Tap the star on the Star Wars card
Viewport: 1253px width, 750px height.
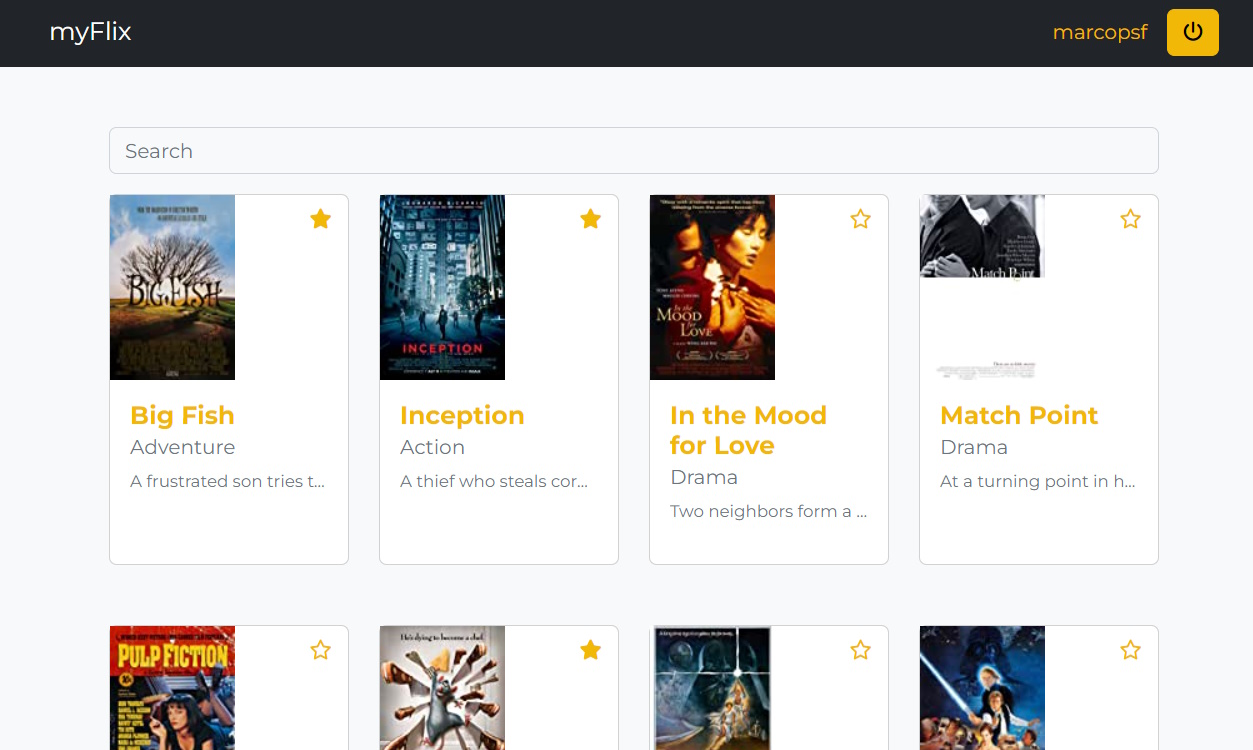860,649
